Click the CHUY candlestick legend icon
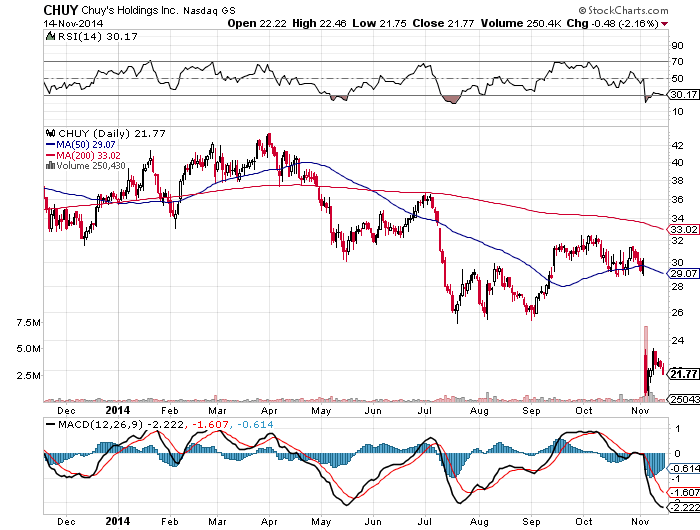The width and height of the screenshot is (700, 530). 50,133
